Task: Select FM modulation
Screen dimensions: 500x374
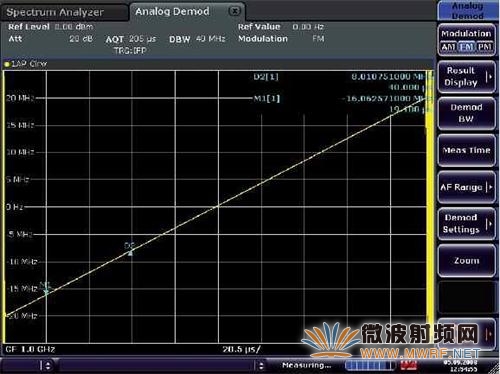Action: click(466, 47)
